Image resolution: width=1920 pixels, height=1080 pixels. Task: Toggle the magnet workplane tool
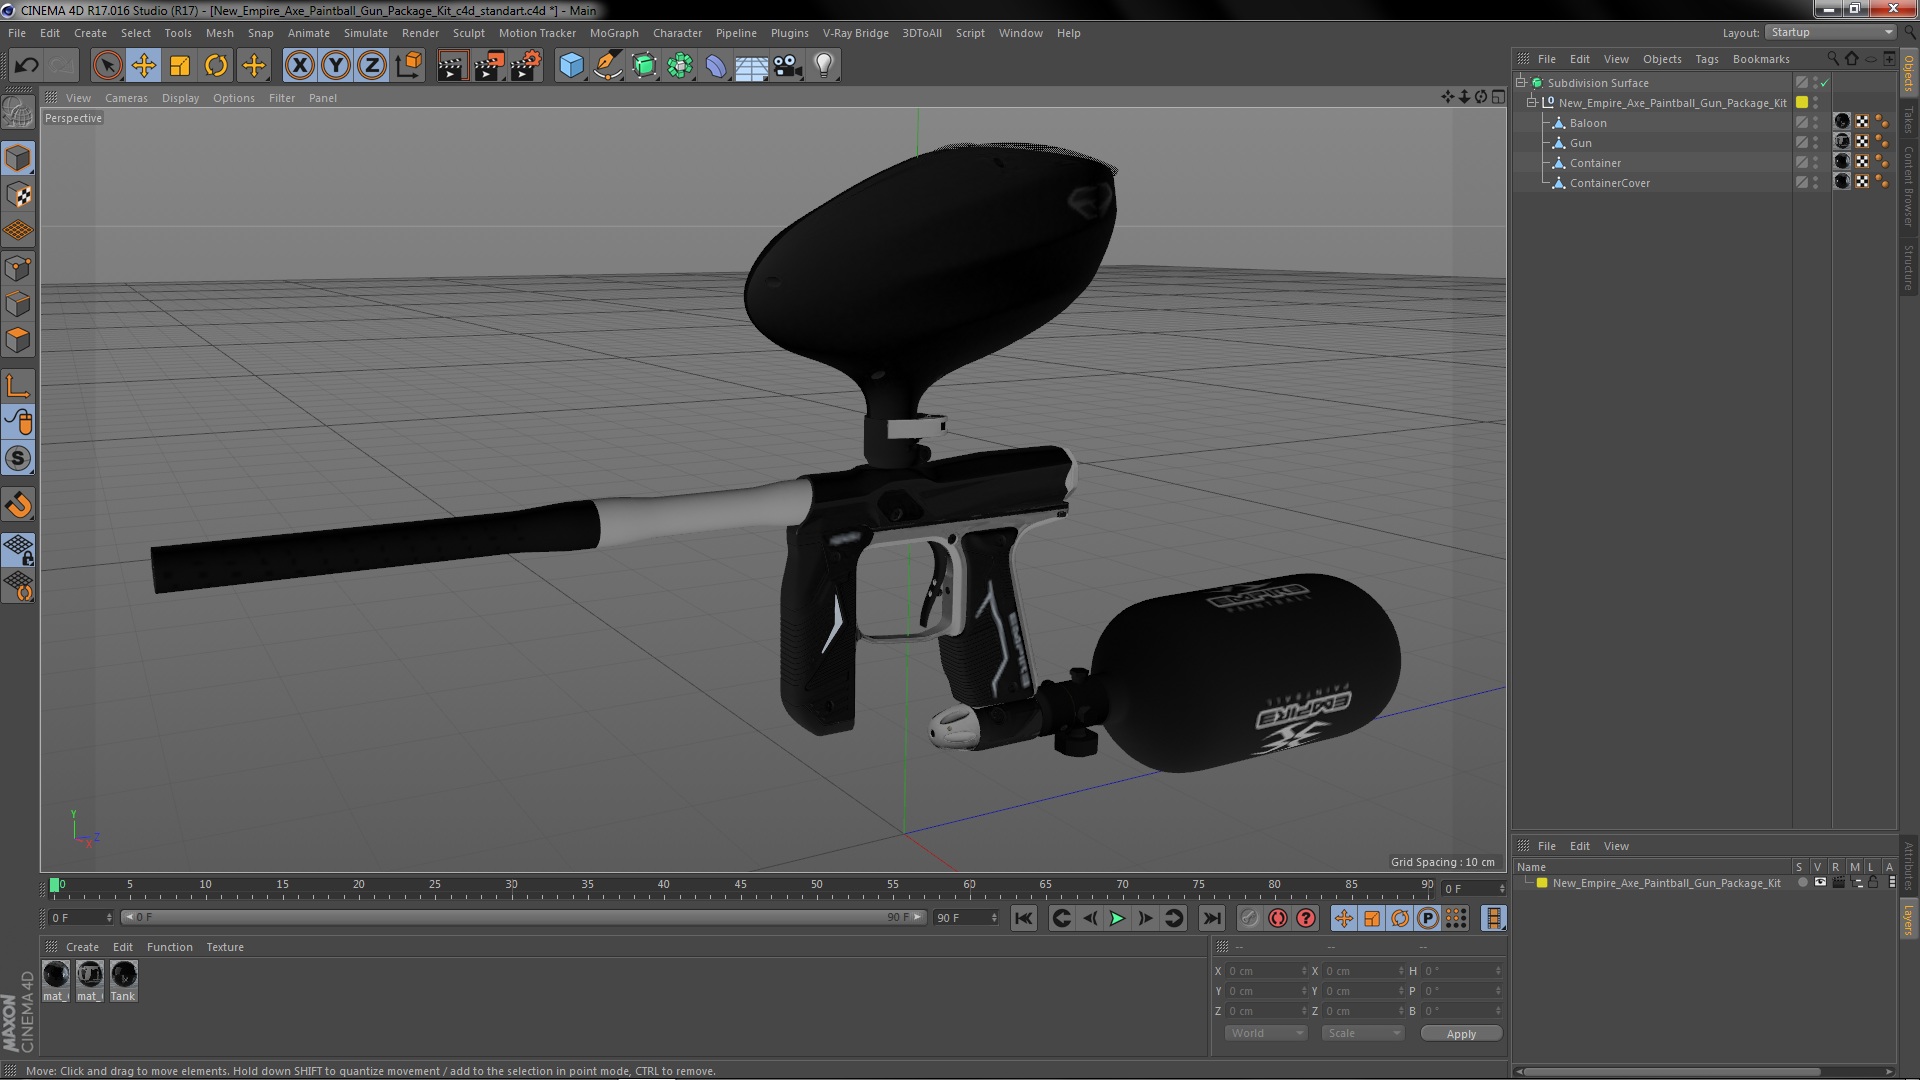pyautogui.click(x=18, y=505)
